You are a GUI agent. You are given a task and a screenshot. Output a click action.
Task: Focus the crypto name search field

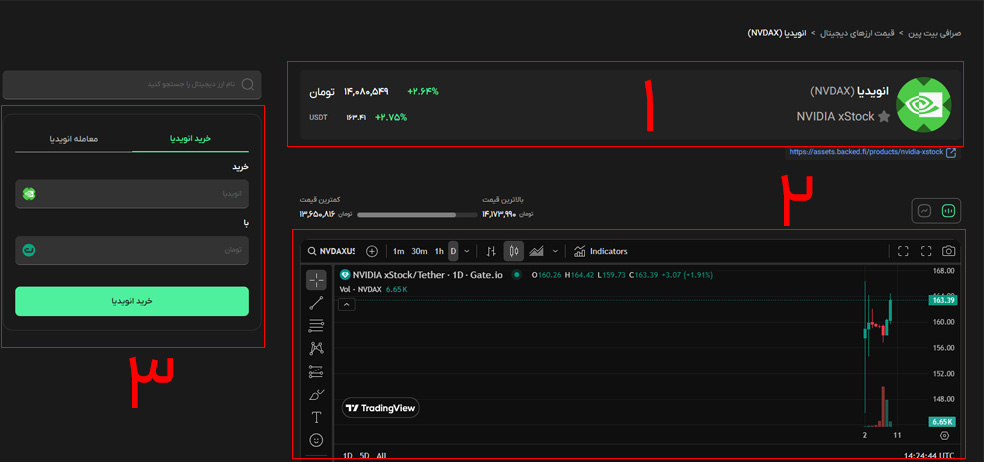click(x=132, y=85)
